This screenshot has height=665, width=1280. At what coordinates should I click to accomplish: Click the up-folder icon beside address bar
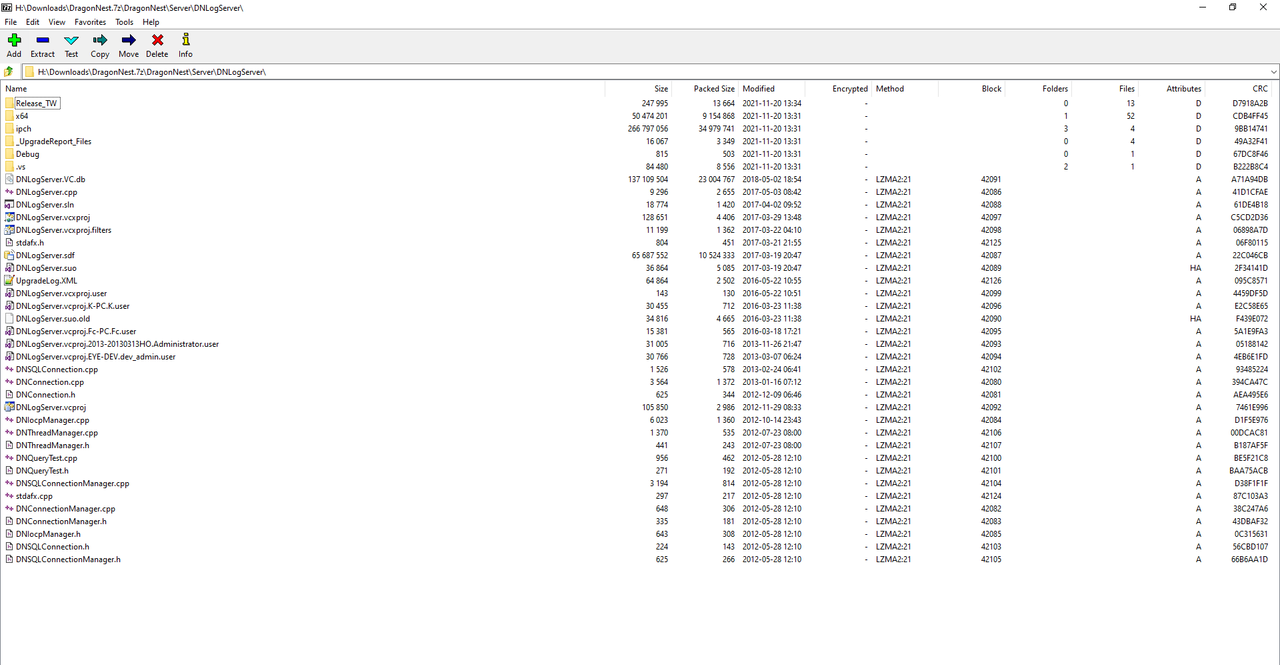tap(9, 72)
